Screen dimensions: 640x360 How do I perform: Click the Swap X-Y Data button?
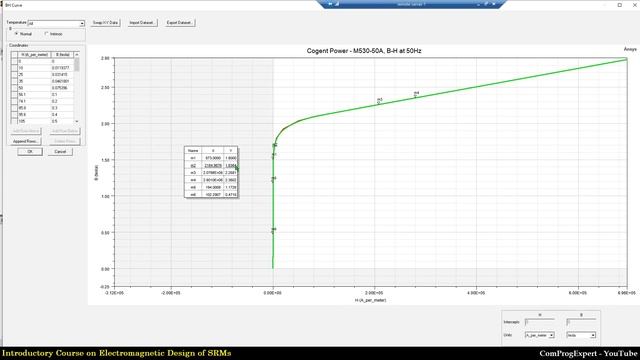click(105, 22)
